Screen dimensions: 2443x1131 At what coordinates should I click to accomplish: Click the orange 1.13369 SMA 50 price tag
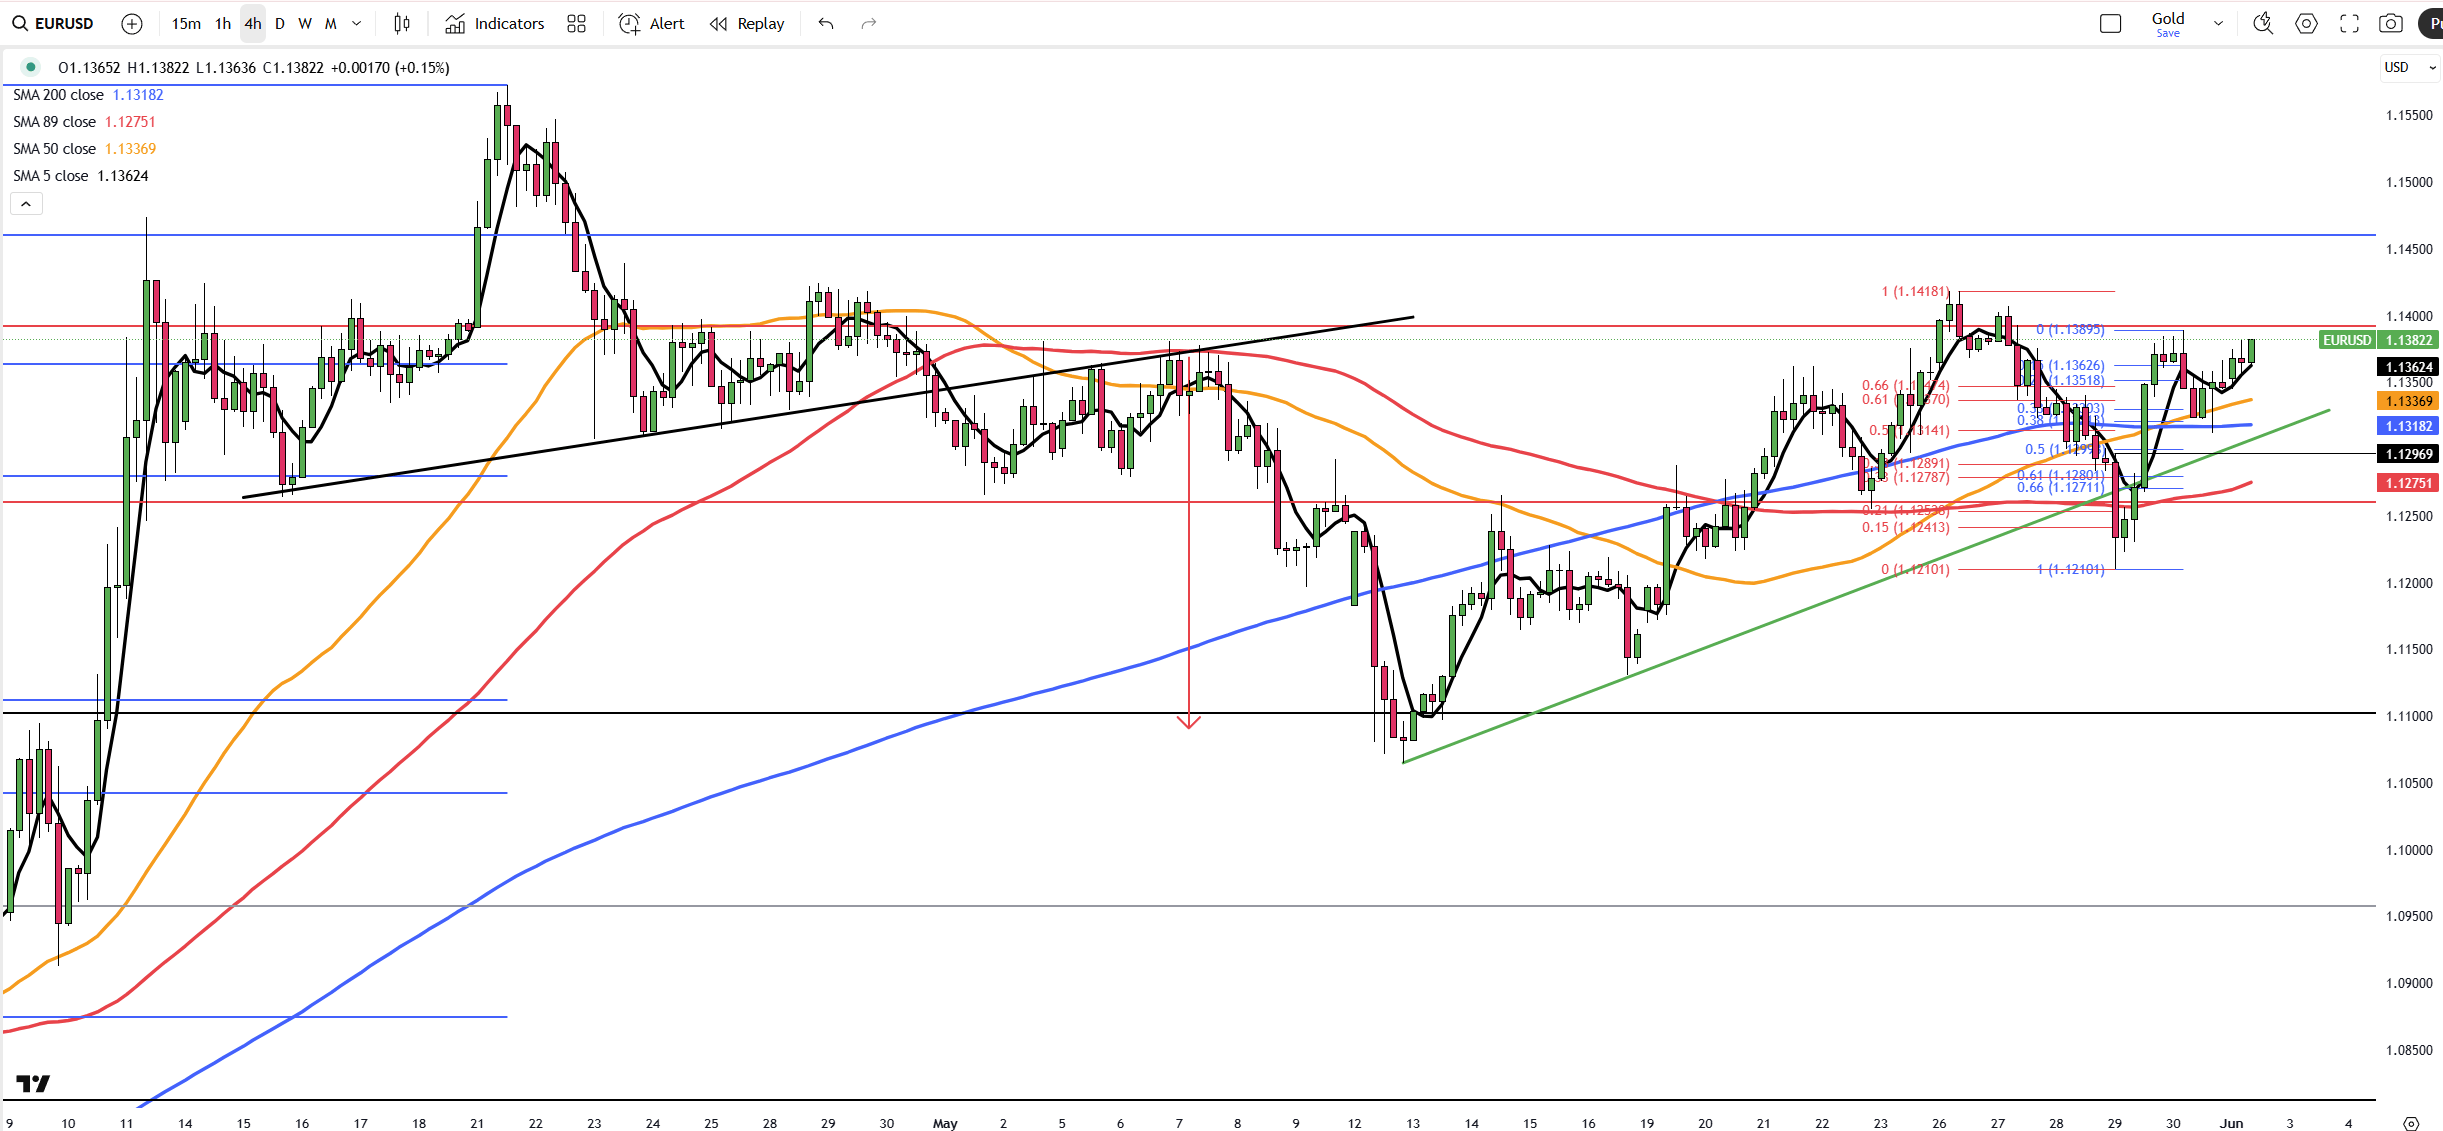[2408, 401]
